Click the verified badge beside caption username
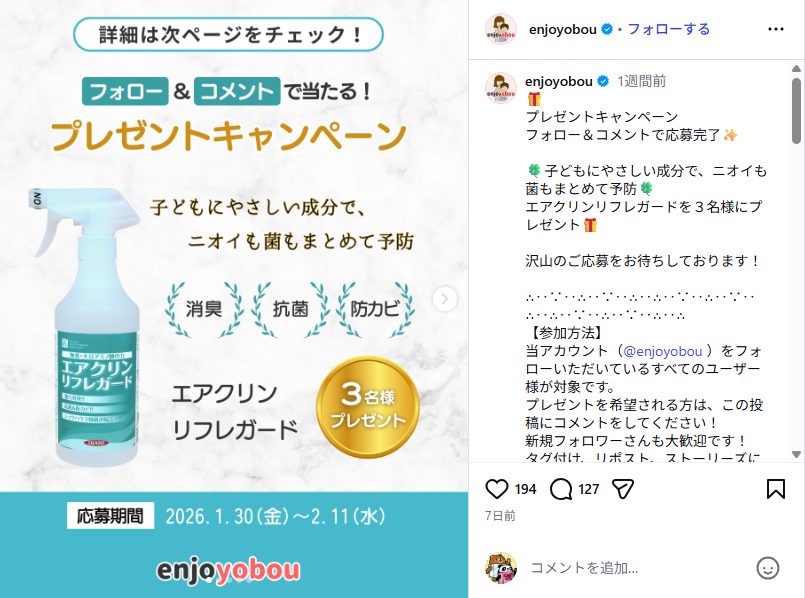This screenshot has height=598, width=805. pyautogui.click(x=603, y=81)
